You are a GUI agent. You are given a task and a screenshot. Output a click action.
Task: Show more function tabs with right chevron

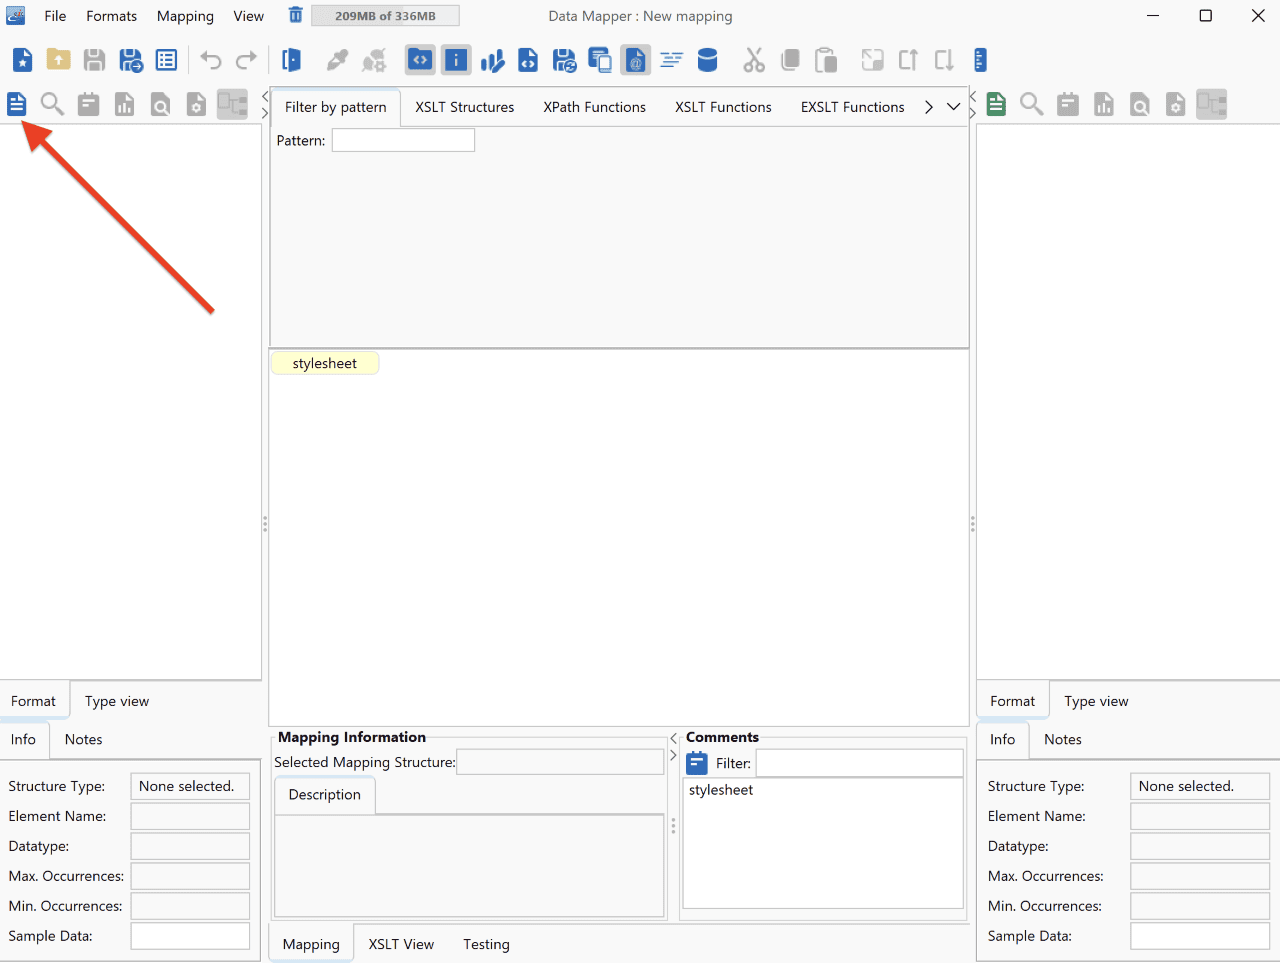(x=929, y=107)
